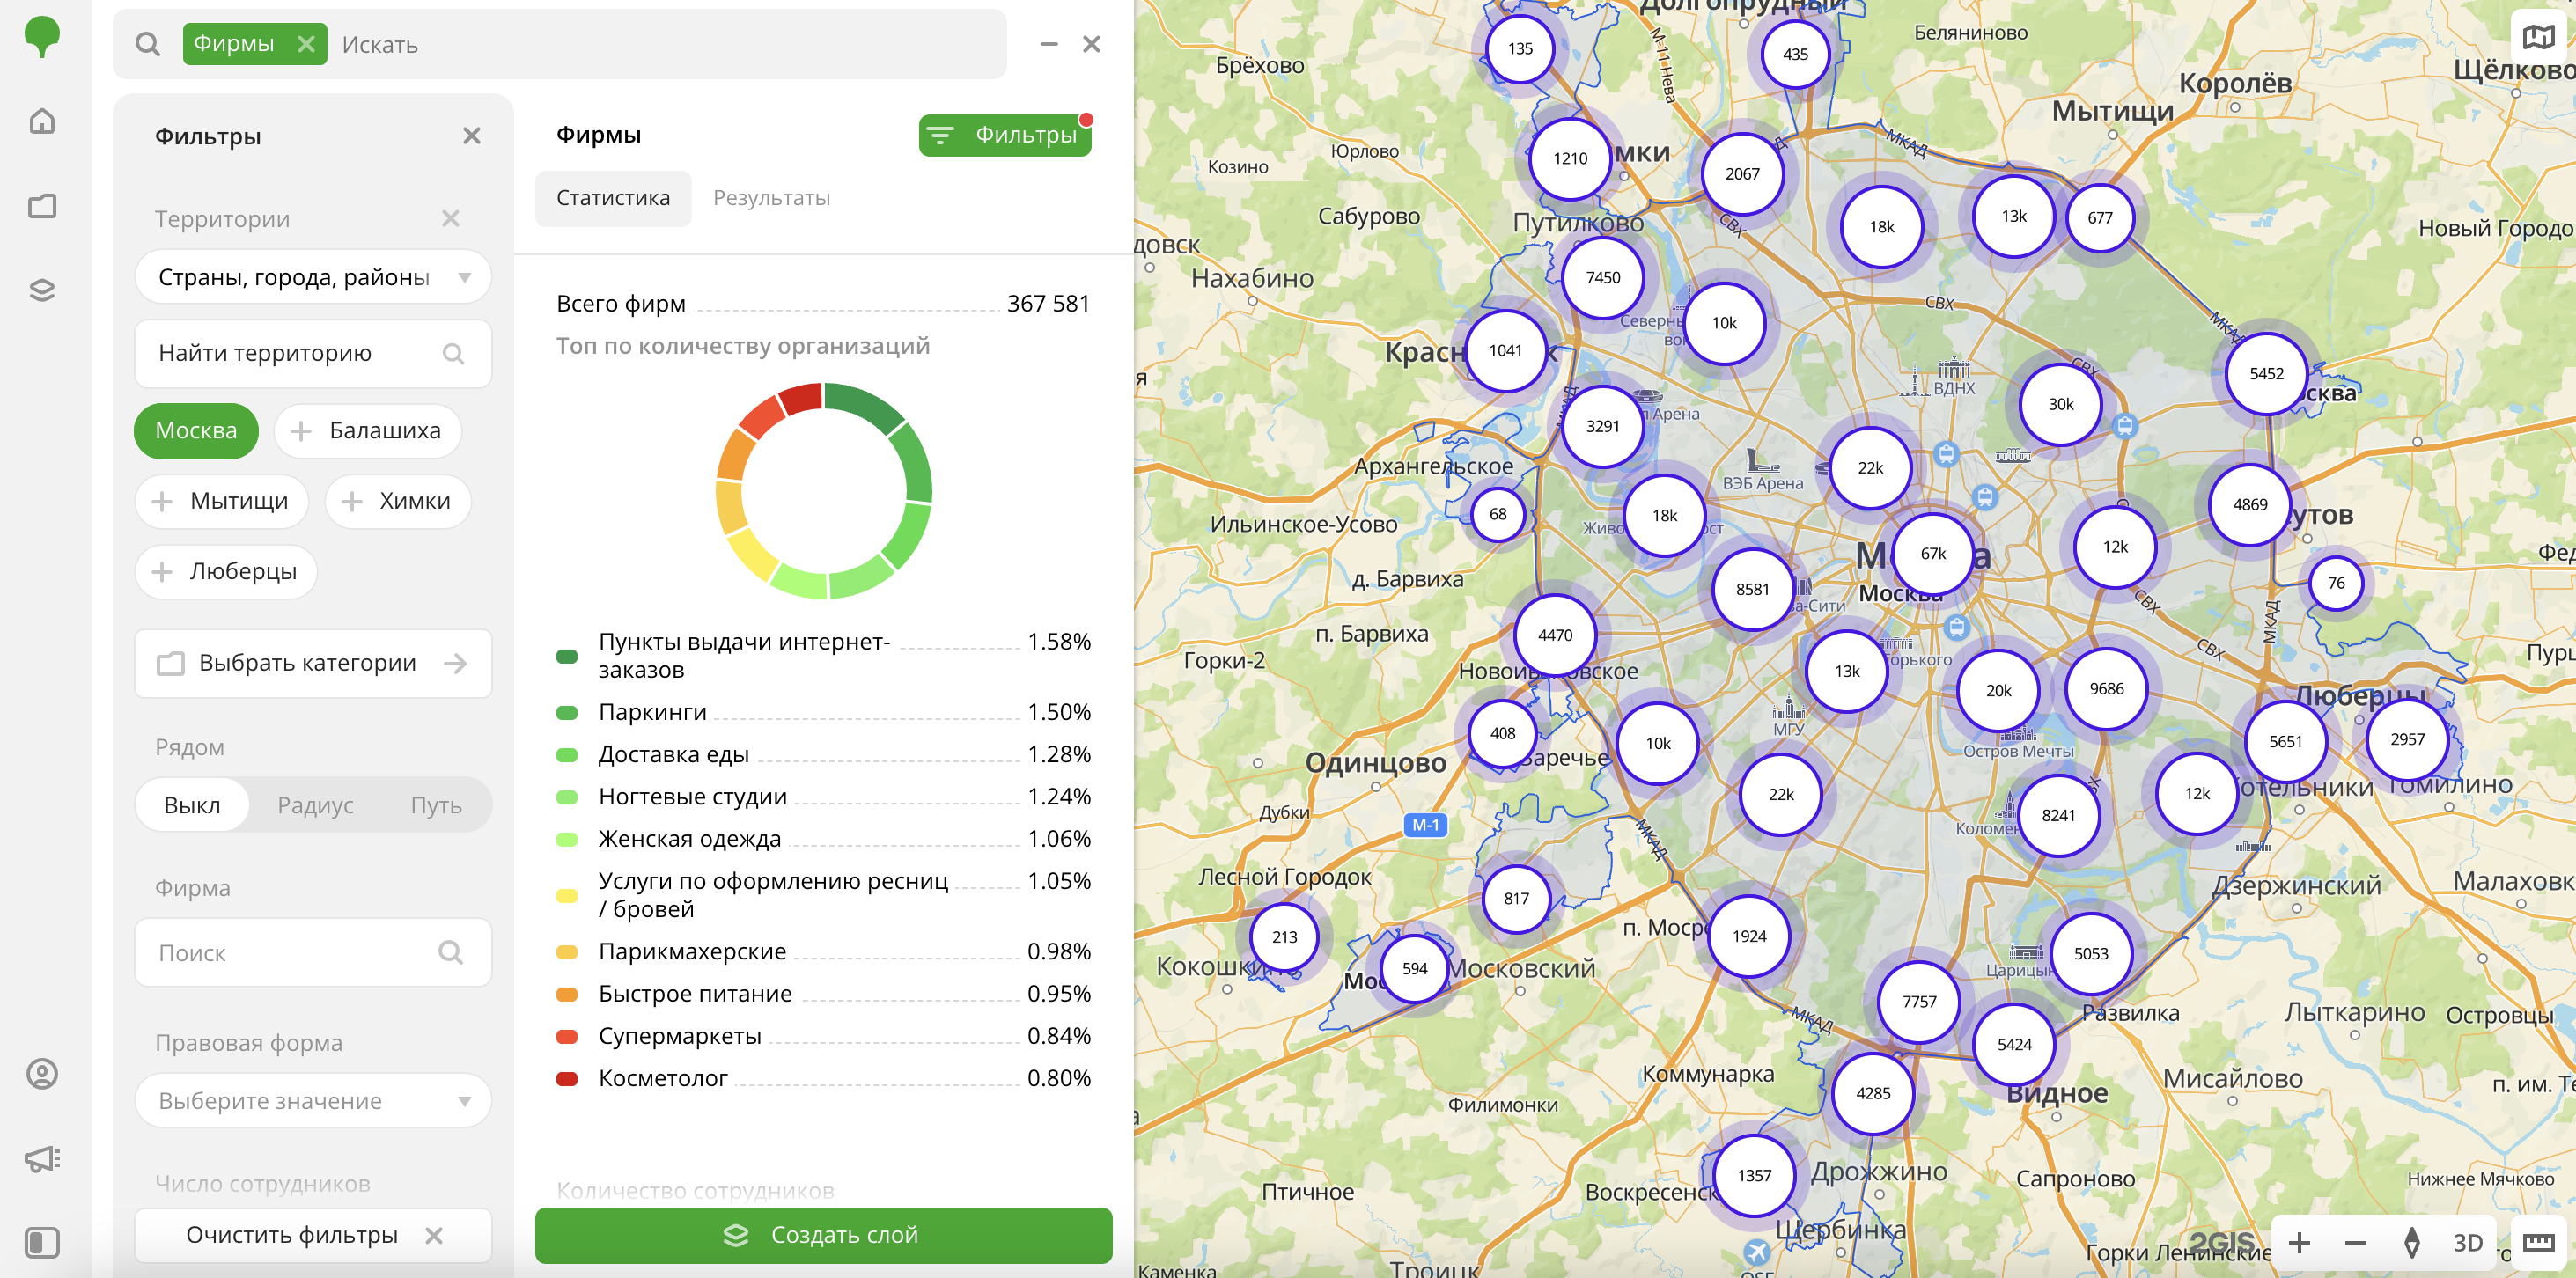Image resolution: width=2576 pixels, height=1278 pixels.
Task: Add the Химки territory chip
Action: tap(397, 501)
